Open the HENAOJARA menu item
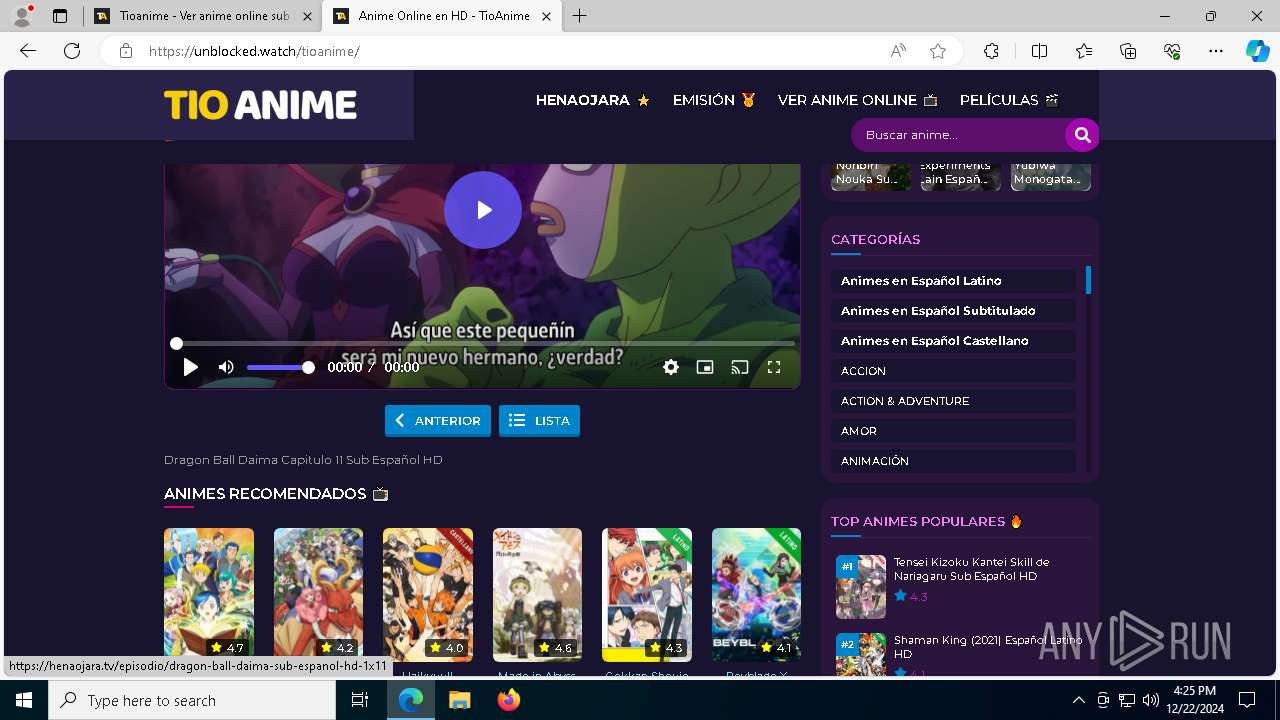The height and width of the screenshot is (720, 1280). point(593,100)
